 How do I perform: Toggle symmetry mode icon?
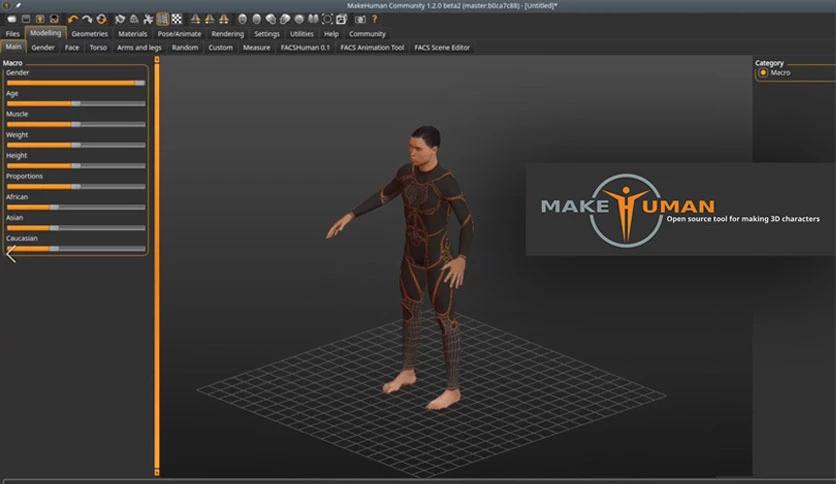(x=224, y=19)
